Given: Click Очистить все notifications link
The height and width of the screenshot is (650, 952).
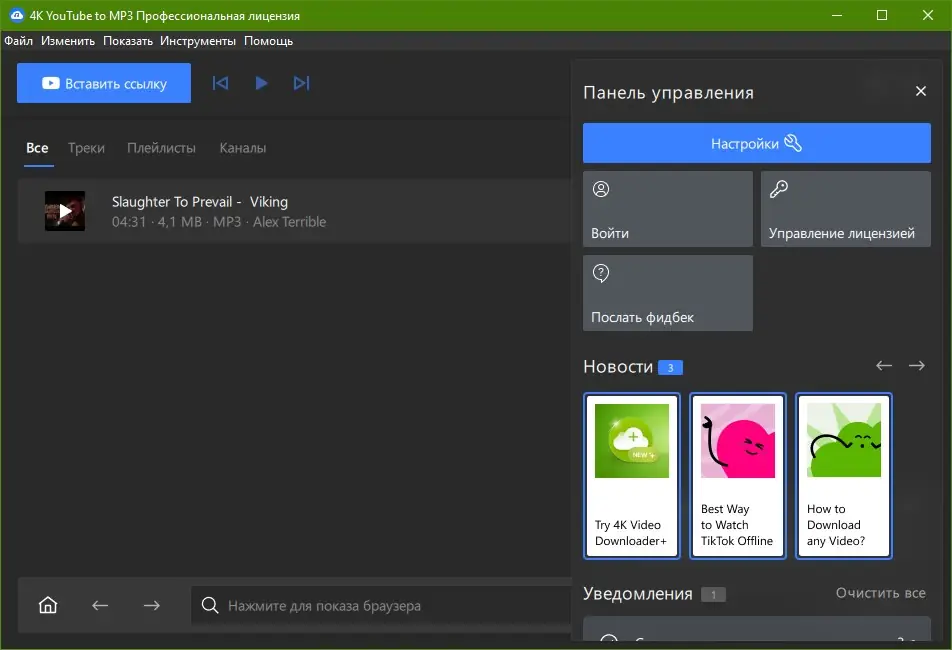Looking at the screenshot, I should tap(880, 593).
